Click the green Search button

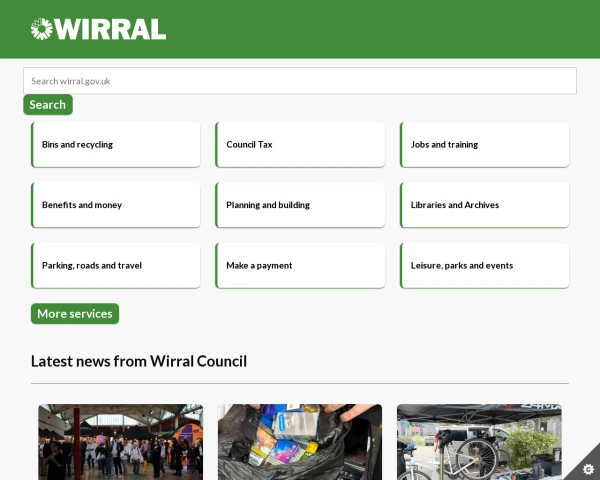pyautogui.click(x=48, y=104)
